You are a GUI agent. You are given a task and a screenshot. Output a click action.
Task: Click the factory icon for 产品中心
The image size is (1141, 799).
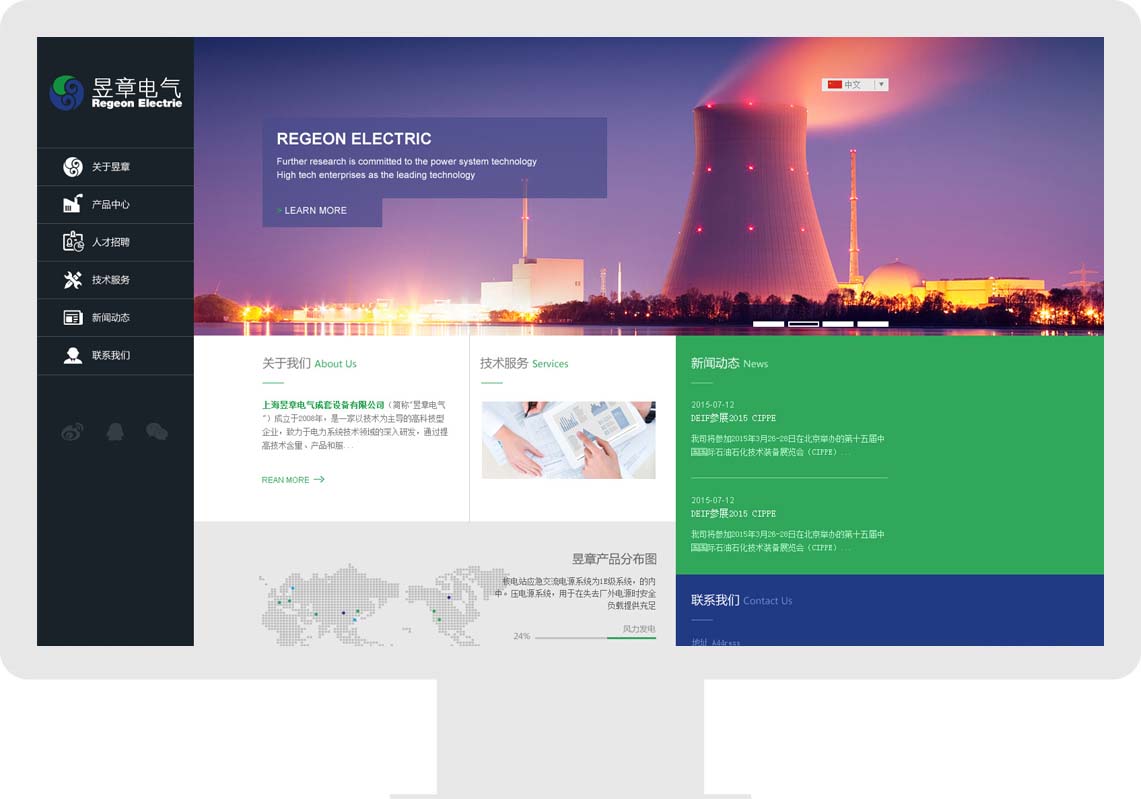pyautogui.click(x=73, y=204)
